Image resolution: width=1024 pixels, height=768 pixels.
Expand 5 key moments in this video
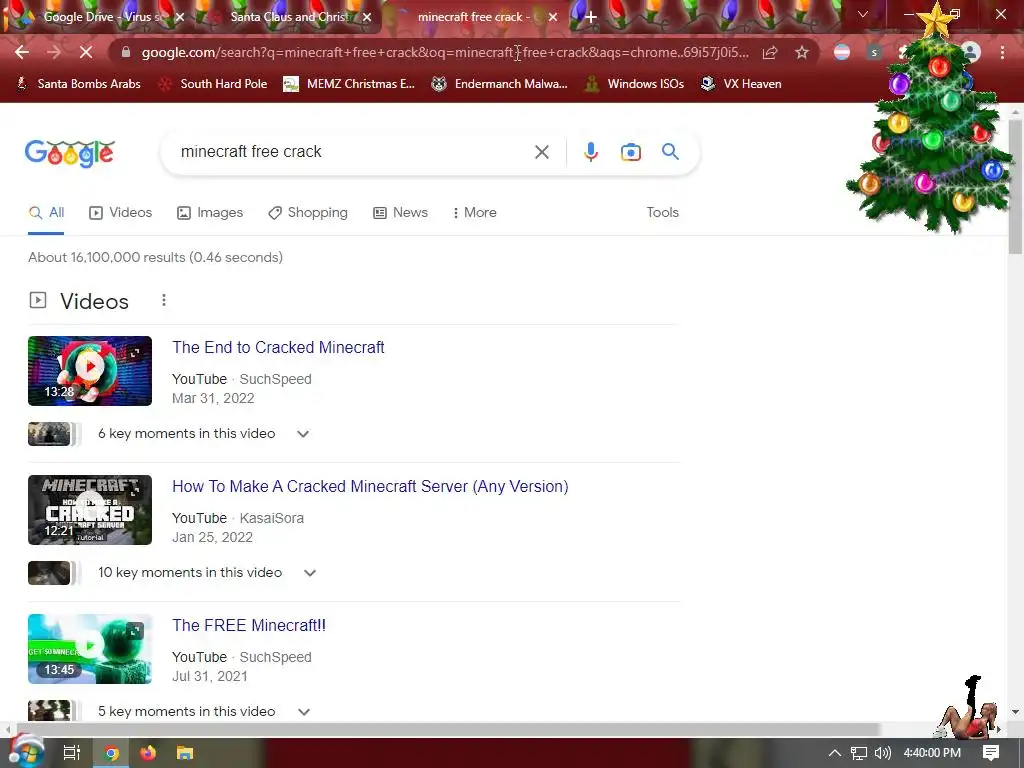click(x=304, y=712)
